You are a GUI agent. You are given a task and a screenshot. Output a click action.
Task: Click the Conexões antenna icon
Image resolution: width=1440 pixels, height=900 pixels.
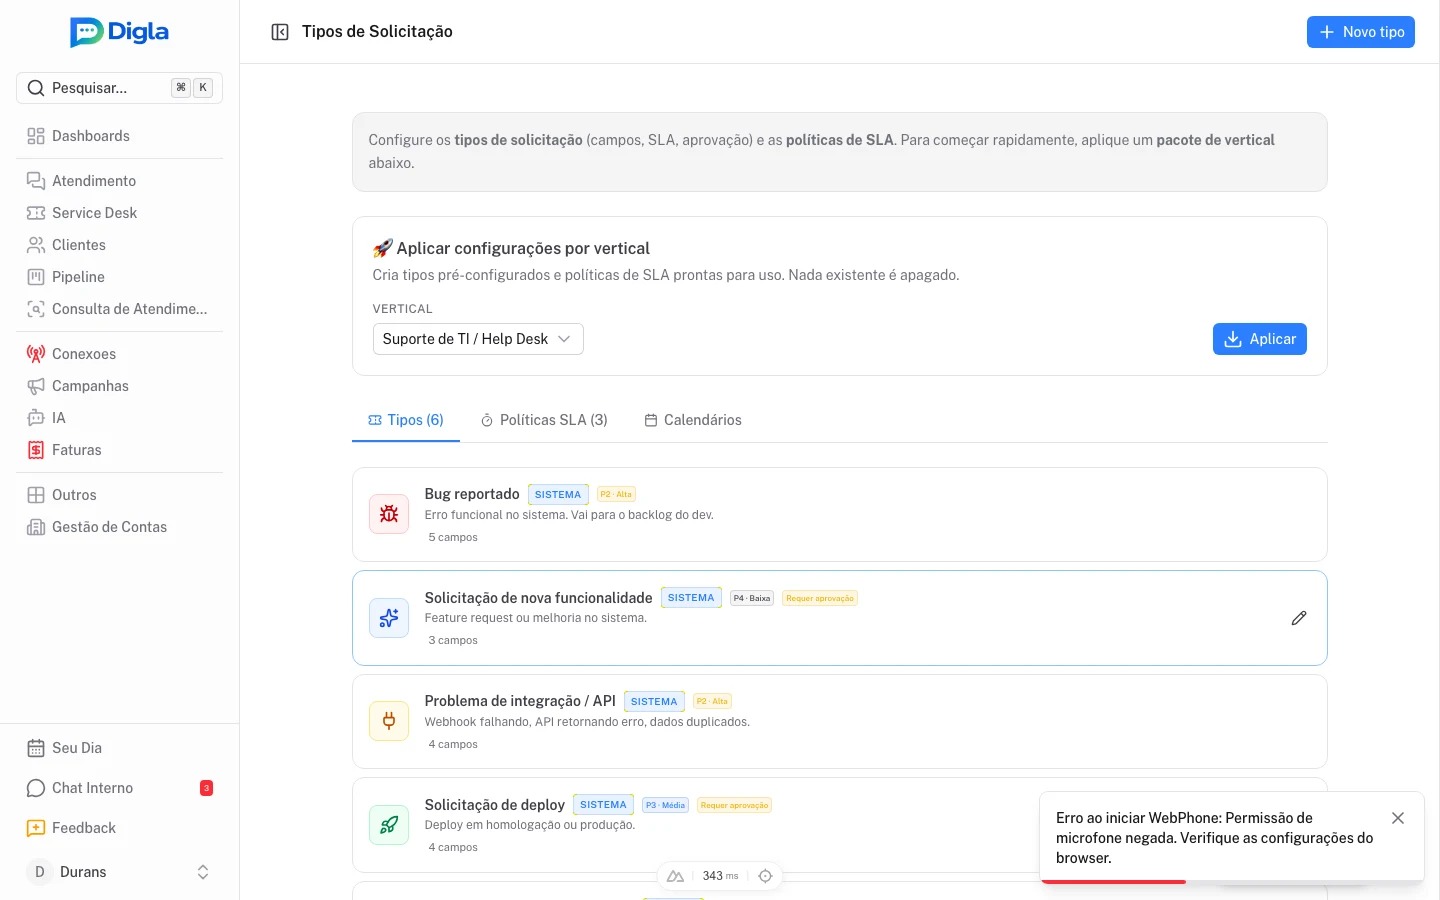[x=36, y=354]
